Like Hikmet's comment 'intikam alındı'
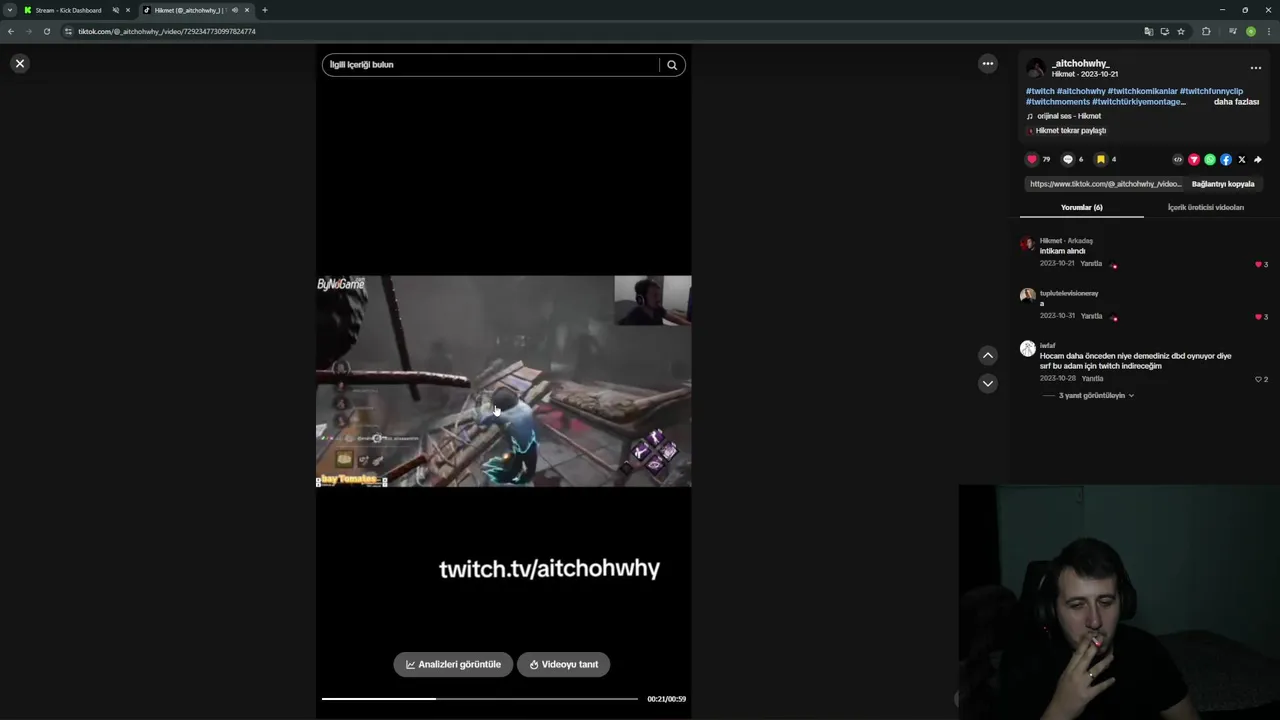Viewport: 1280px width, 720px height. [1258, 264]
